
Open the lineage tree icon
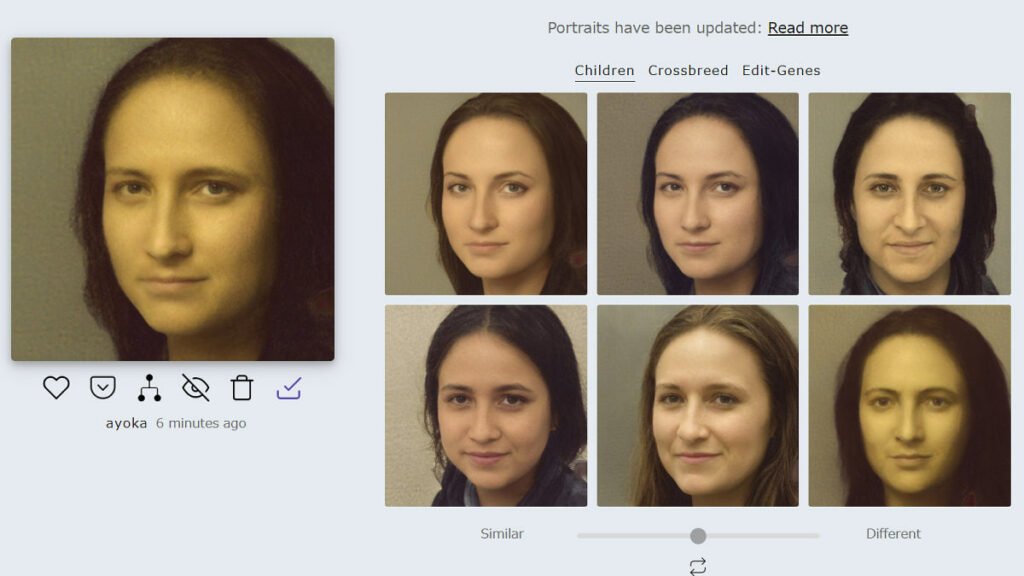[x=149, y=388]
